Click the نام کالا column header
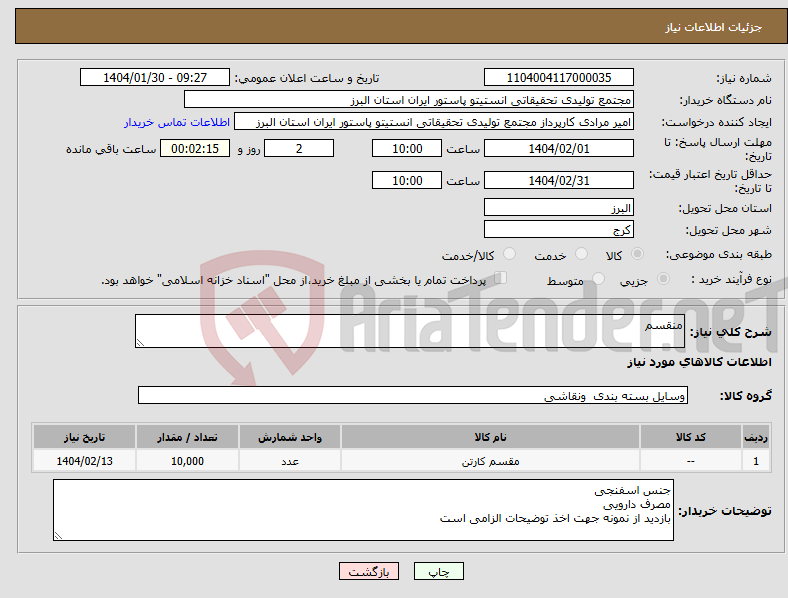 point(490,437)
